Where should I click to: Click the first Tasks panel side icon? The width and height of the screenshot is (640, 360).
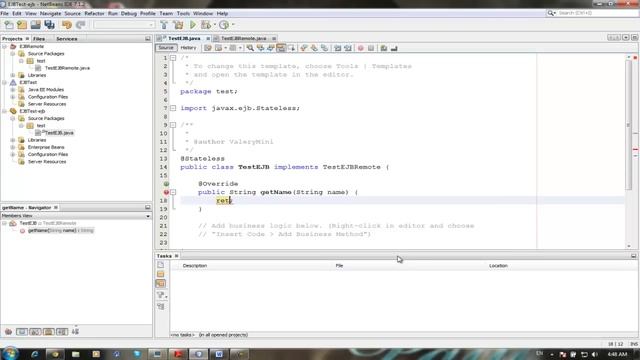(x=160, y=265)
